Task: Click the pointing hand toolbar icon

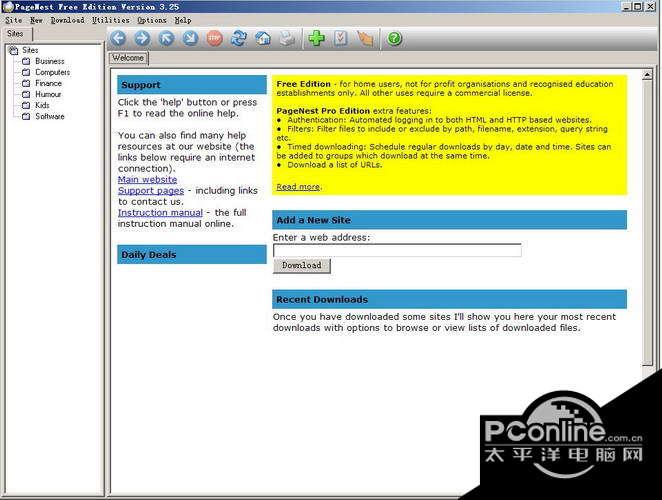Action: click(x=365, y=39)
